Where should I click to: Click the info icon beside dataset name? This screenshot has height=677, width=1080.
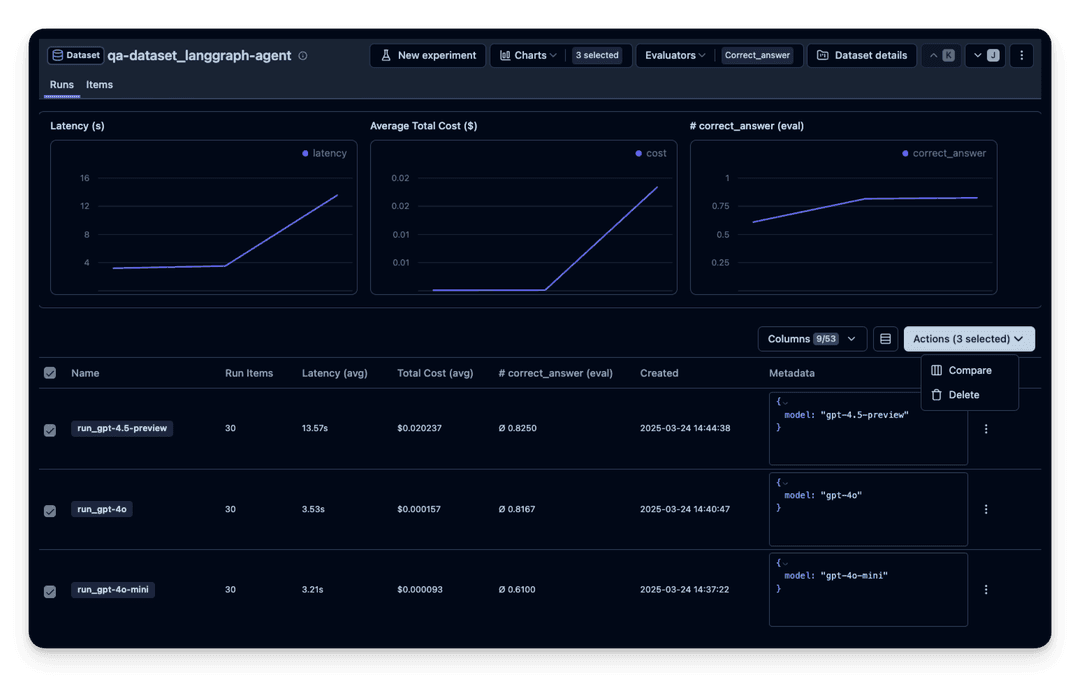click(x=302, y=56)
